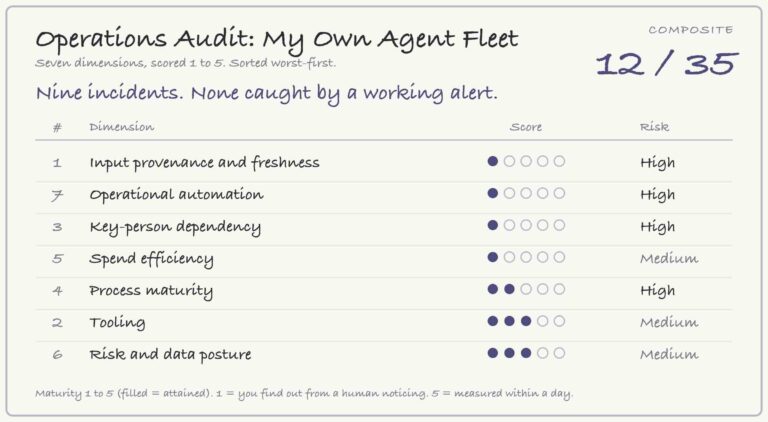Click the fourth empty dot for Risk and data posture

click(543, 353)
